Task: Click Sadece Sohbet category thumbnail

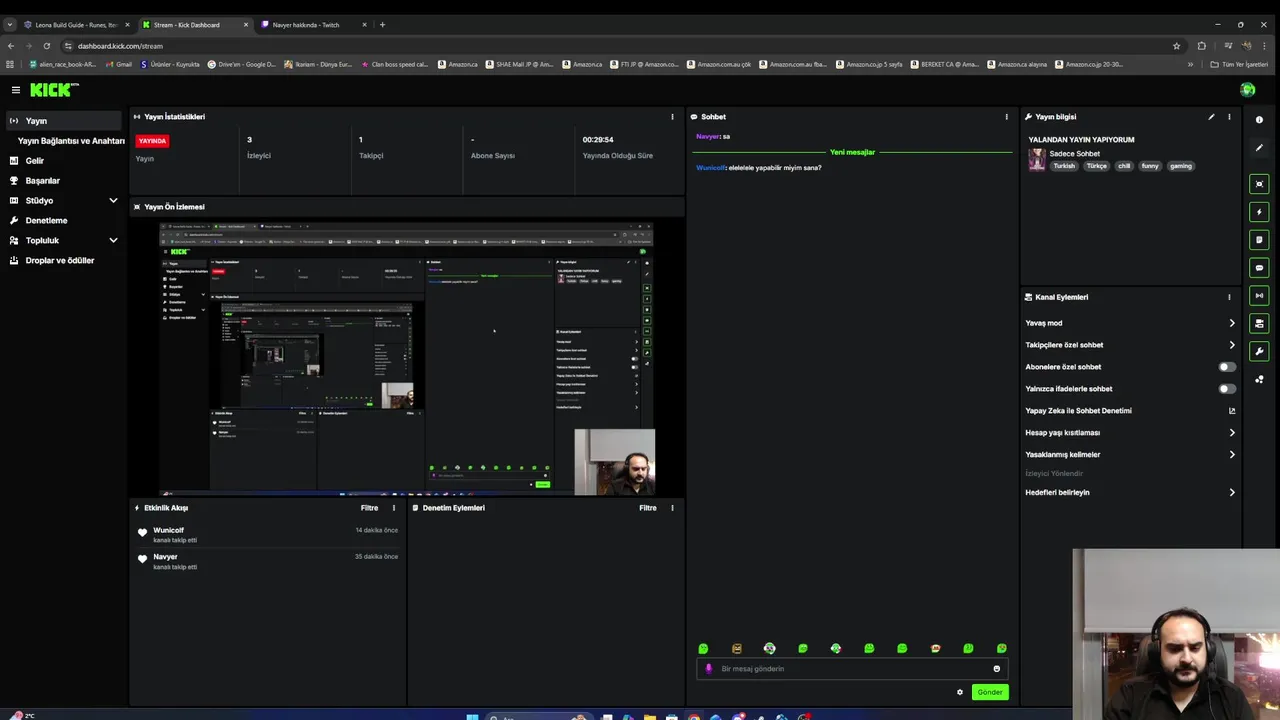Action: point(1037,159)
